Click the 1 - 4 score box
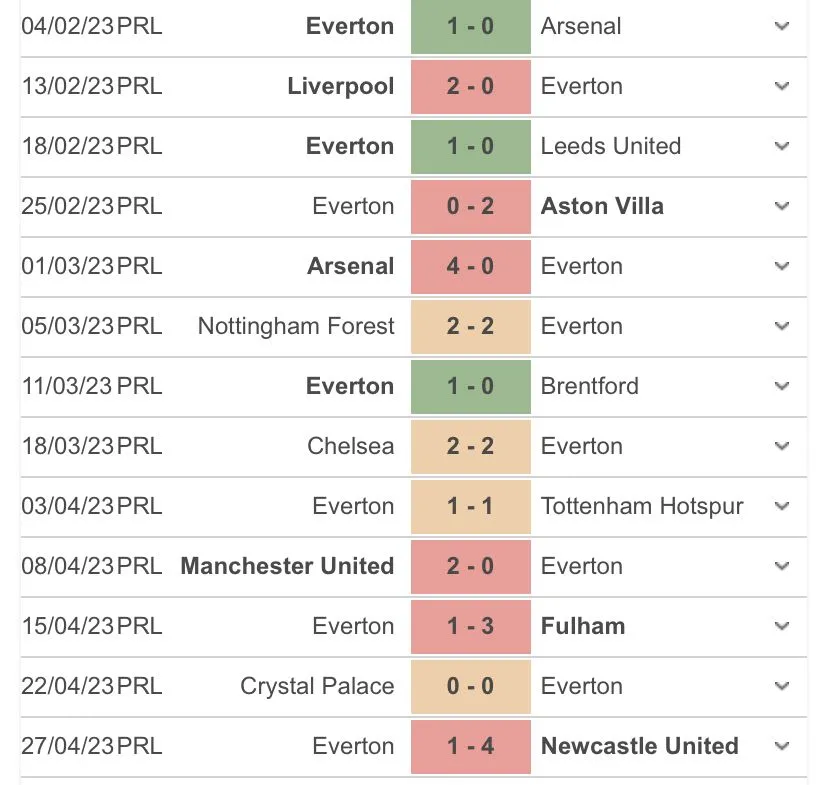828x785 pixels. 470,746
